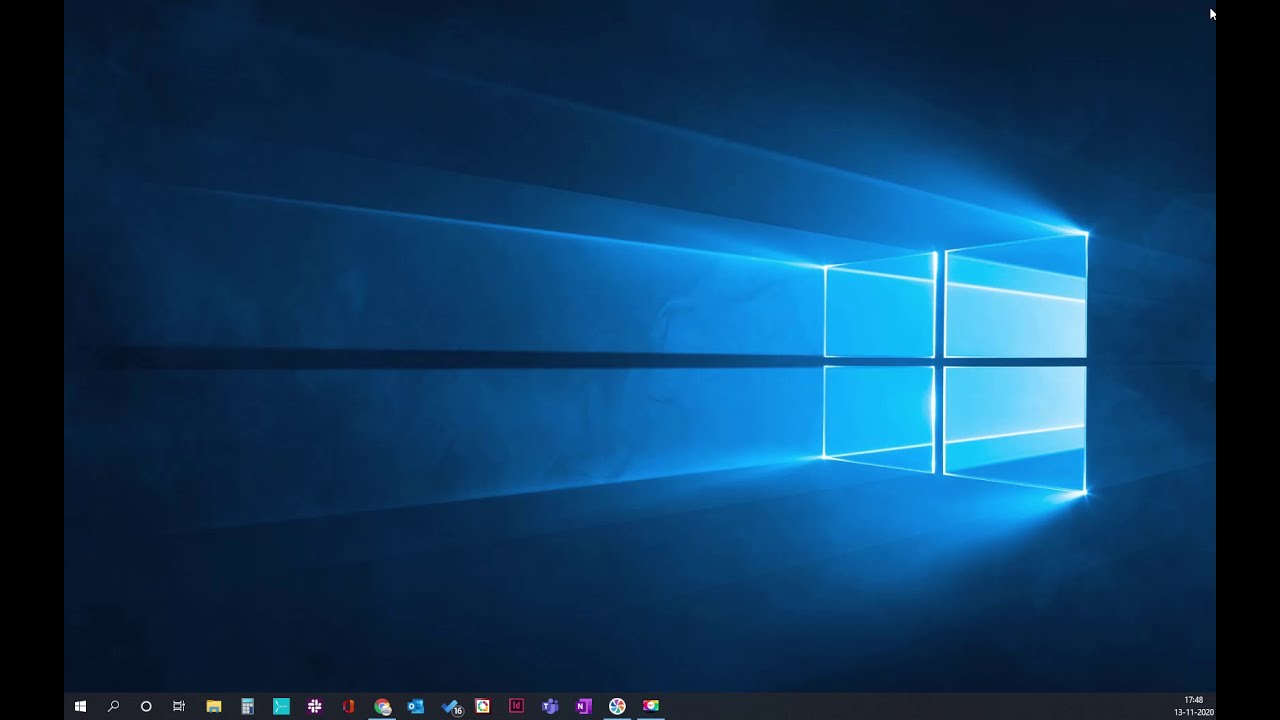Open Outlook from the taskbar
The height and width of the screenshot is (720, 1280).
pyautogui.click(x=416, y=706)
